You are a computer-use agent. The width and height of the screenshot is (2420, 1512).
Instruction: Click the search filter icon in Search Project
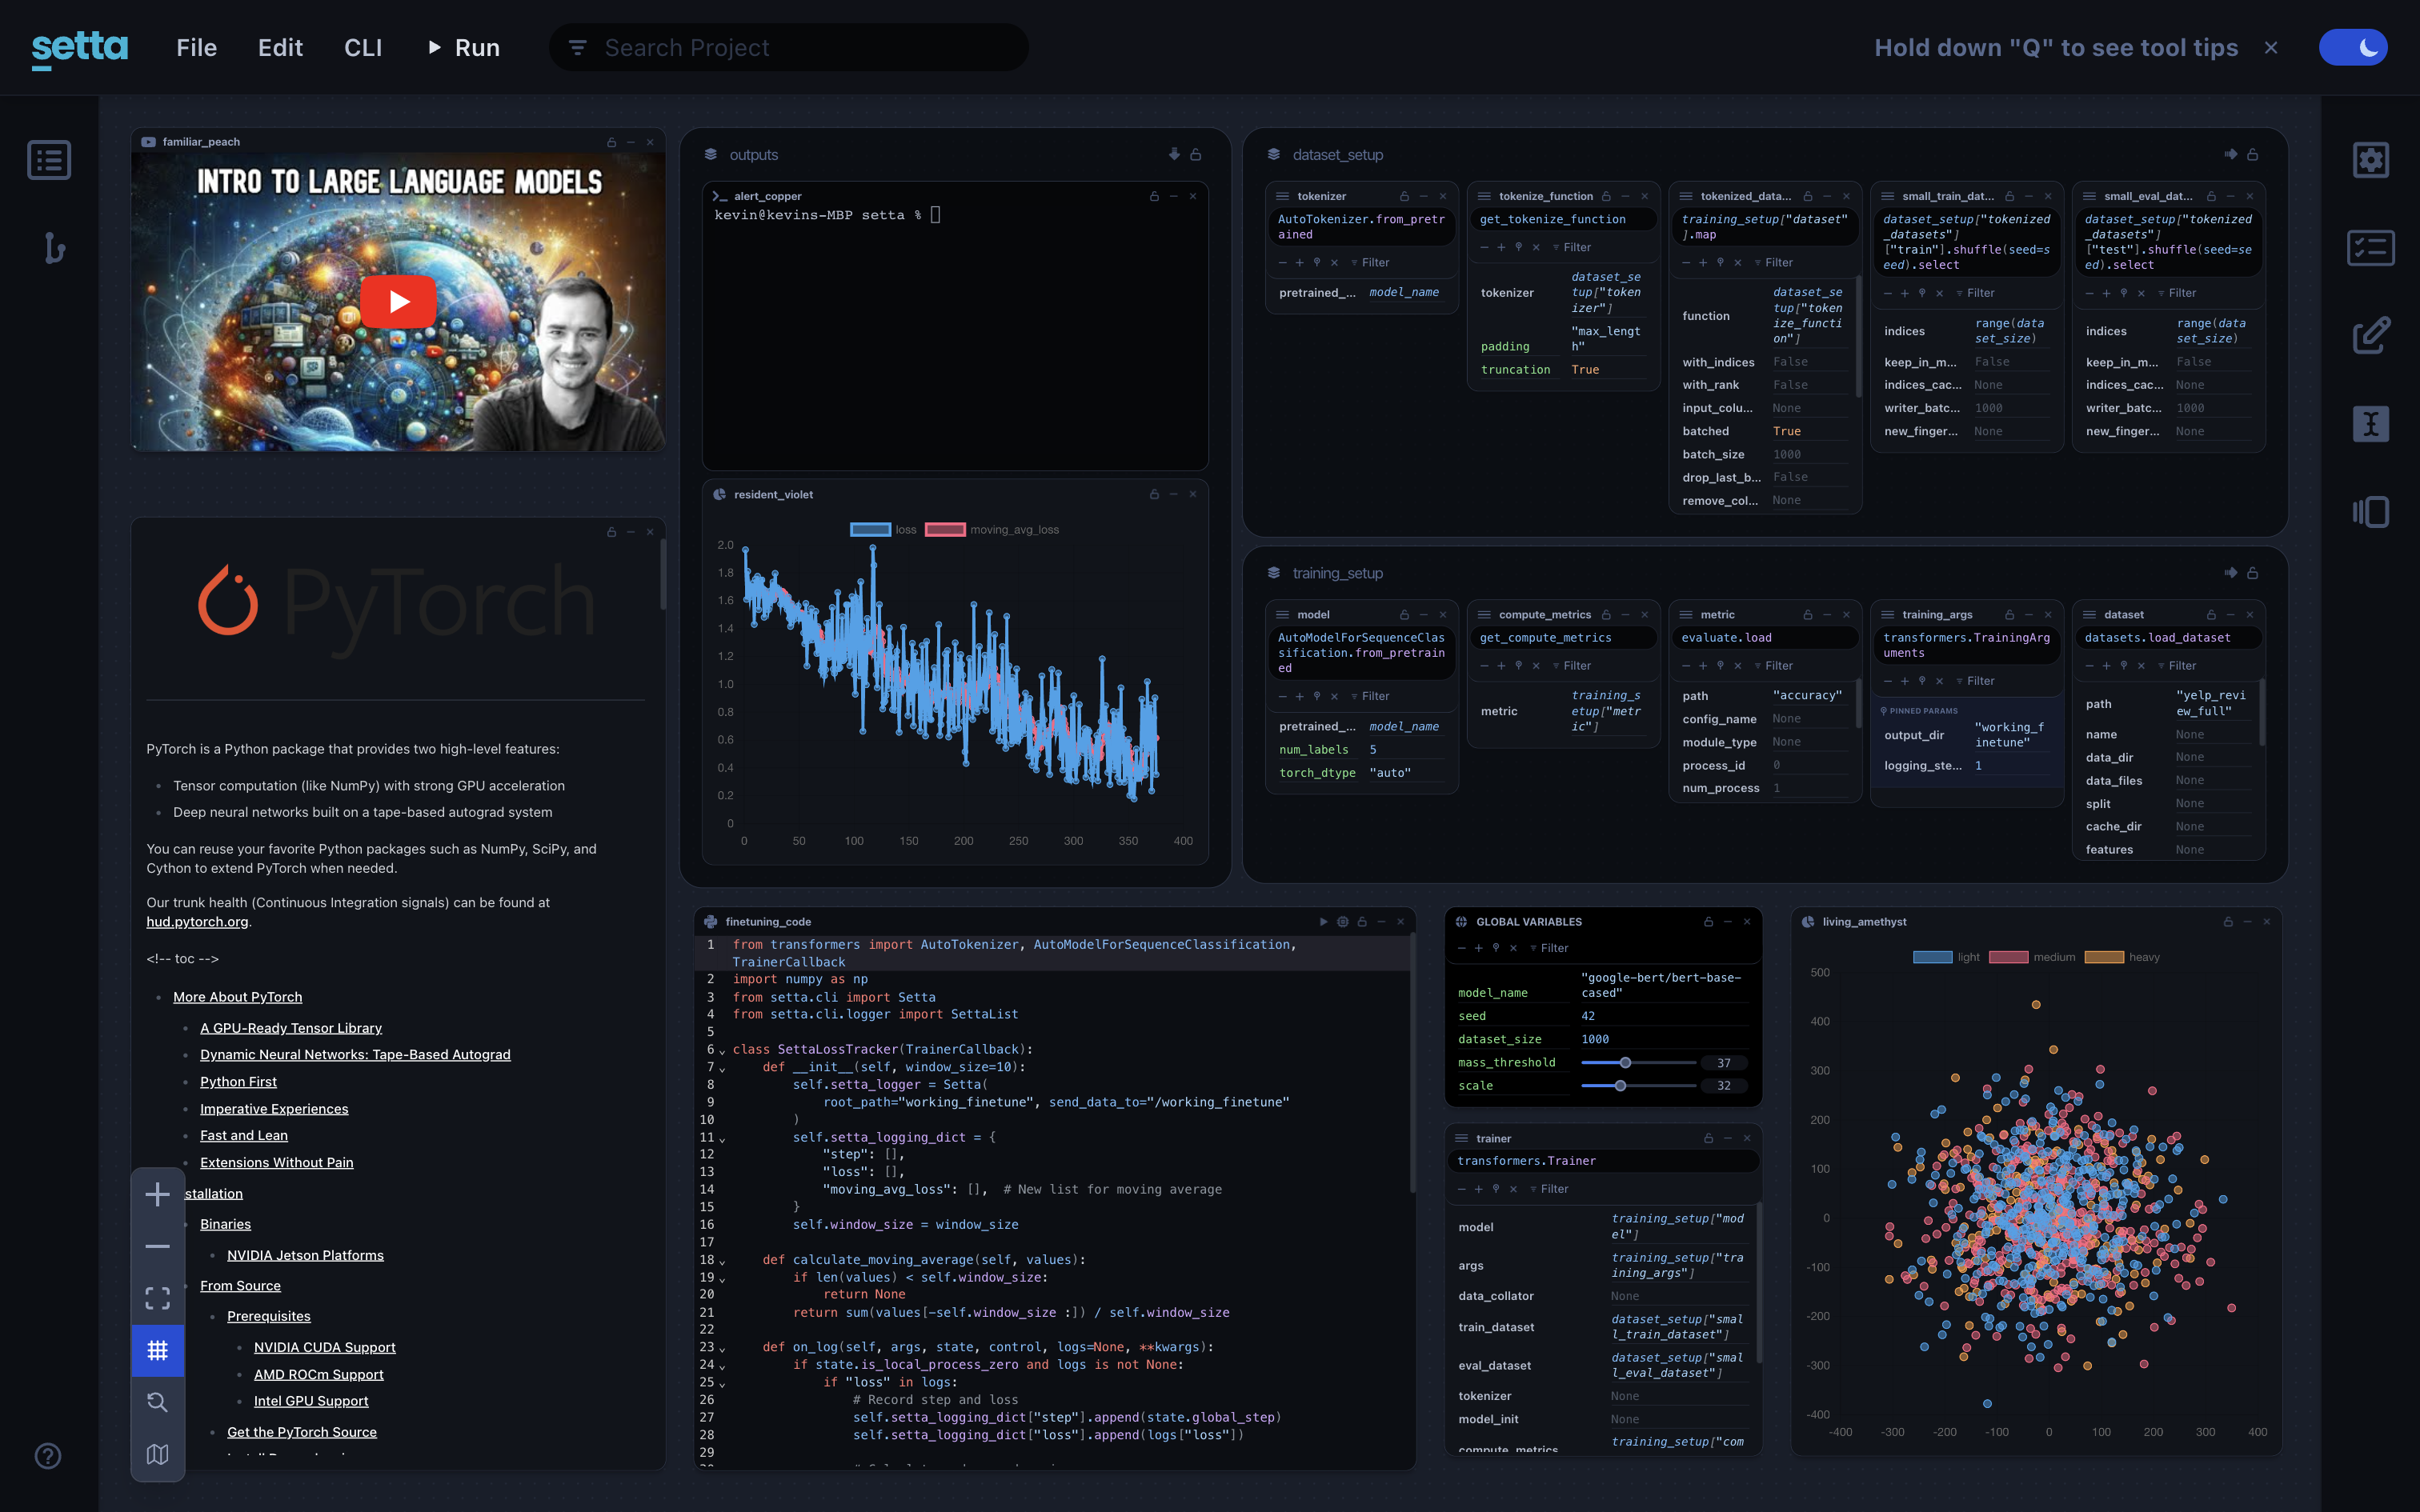(x=577, y=47)
